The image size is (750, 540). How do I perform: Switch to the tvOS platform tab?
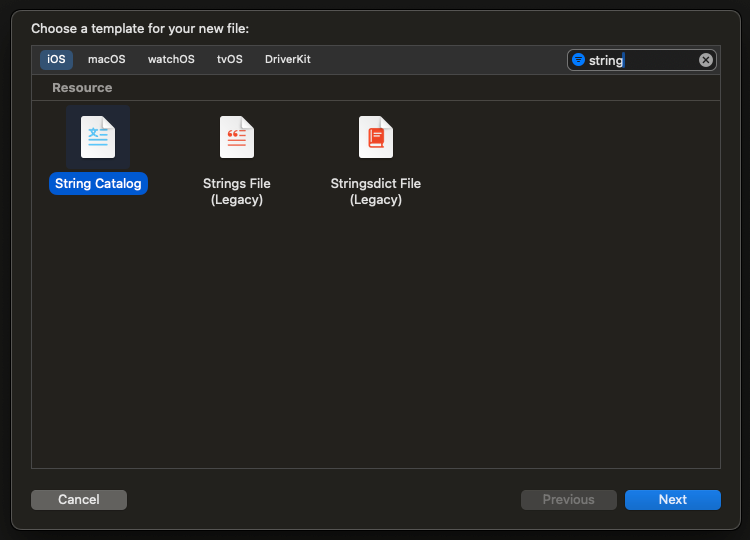pos(230,59)
